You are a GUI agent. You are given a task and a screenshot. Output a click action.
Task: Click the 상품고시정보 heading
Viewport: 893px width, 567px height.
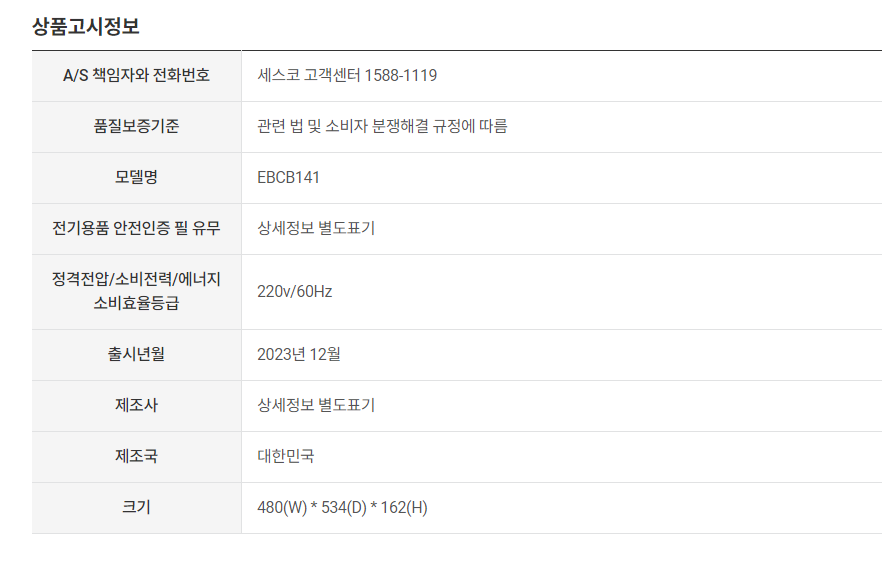pyautogui.click(x=86, y=26)
